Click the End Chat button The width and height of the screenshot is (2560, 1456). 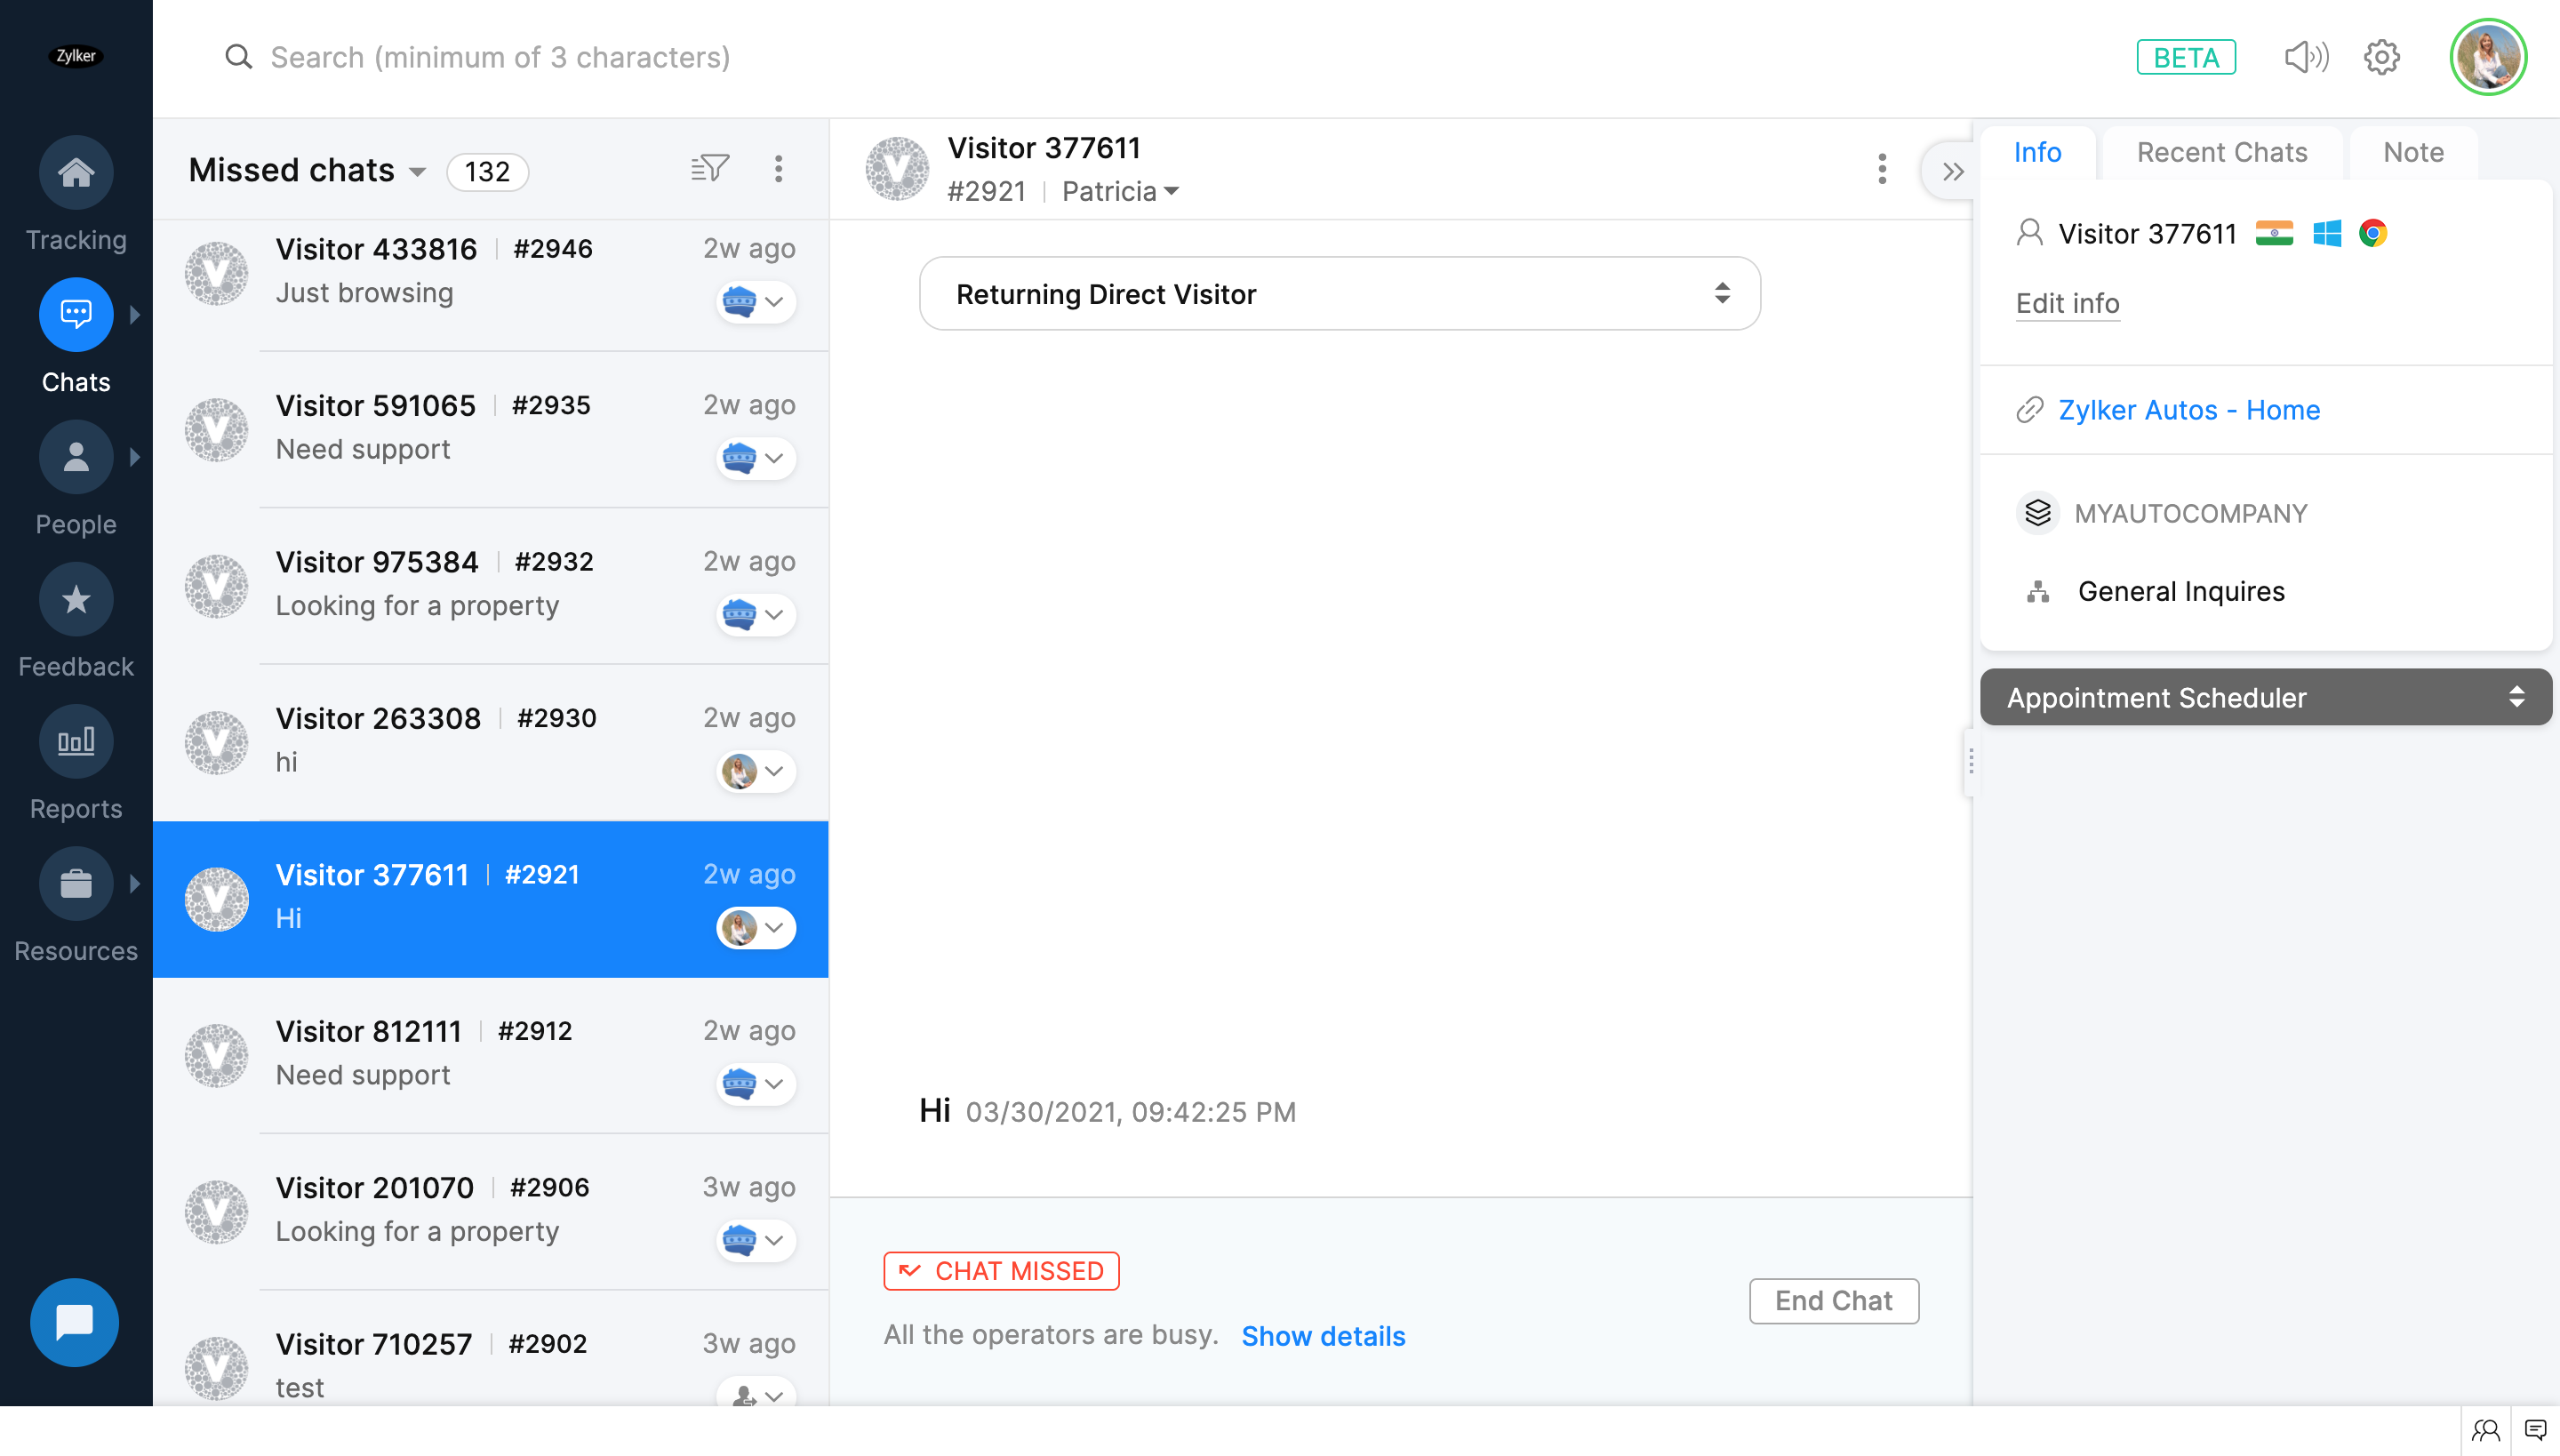(x=1833, y=1300)
